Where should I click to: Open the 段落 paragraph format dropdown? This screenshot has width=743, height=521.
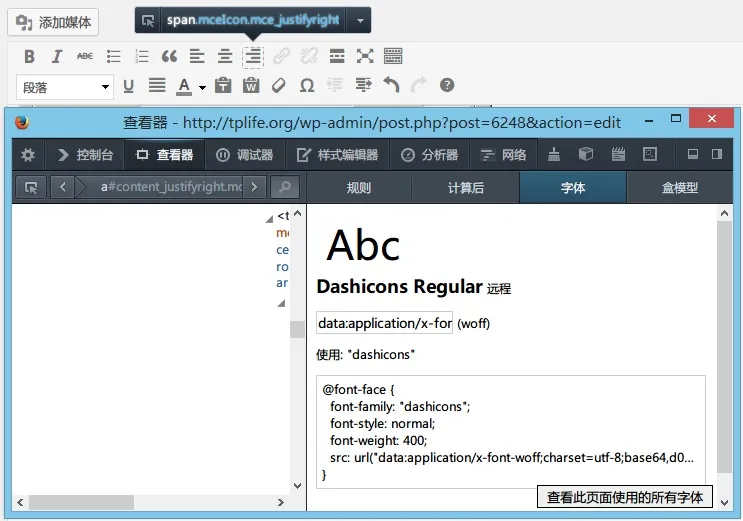(x=65, y=87)
